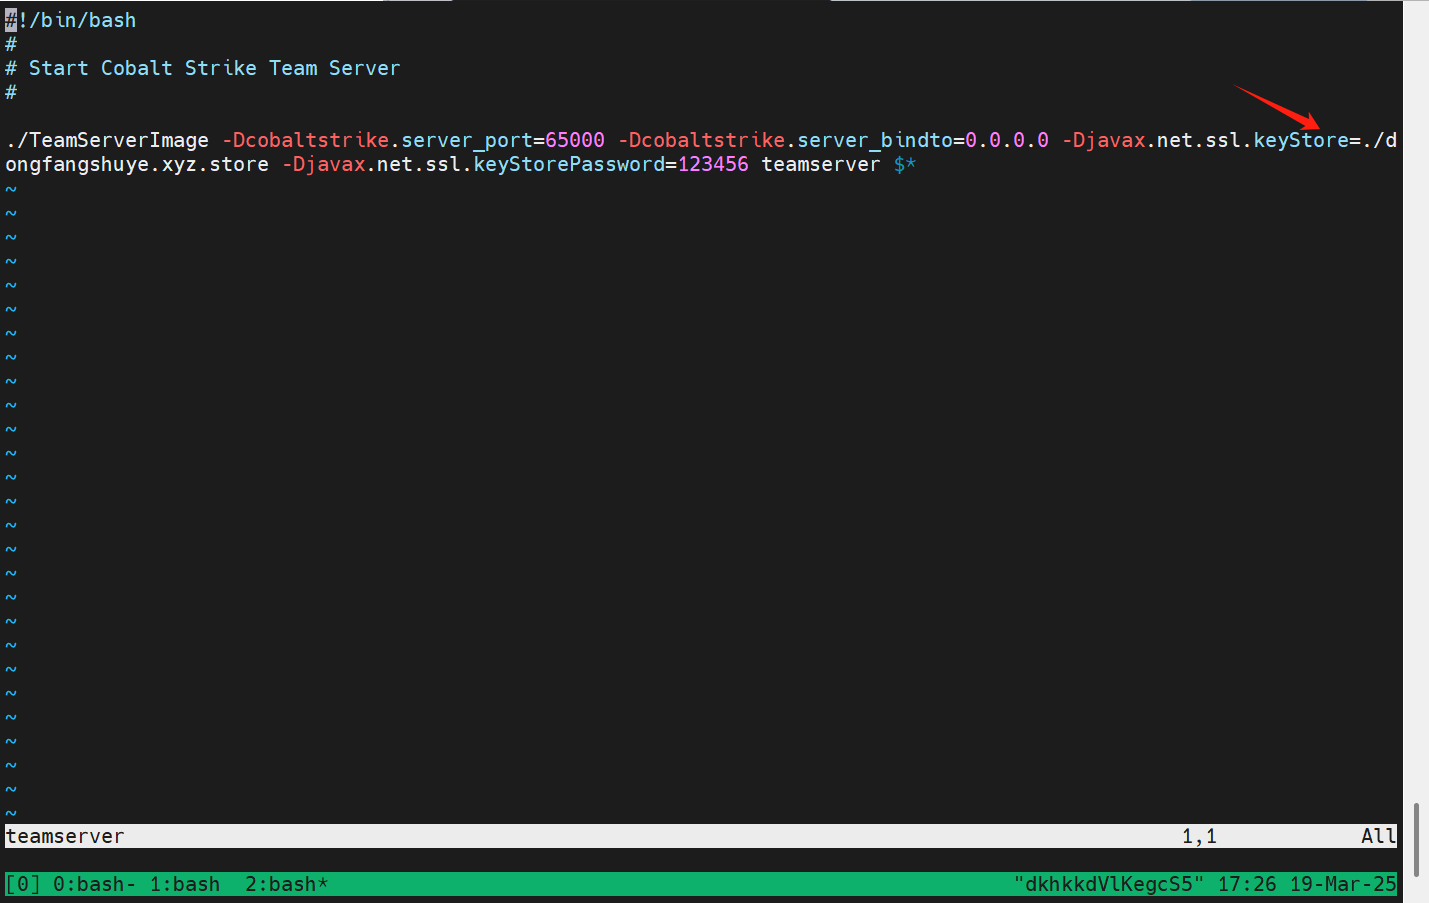Click the server_bindto value 0.0.0.0
This screenshot has height=903, width=1429.
1007,140
